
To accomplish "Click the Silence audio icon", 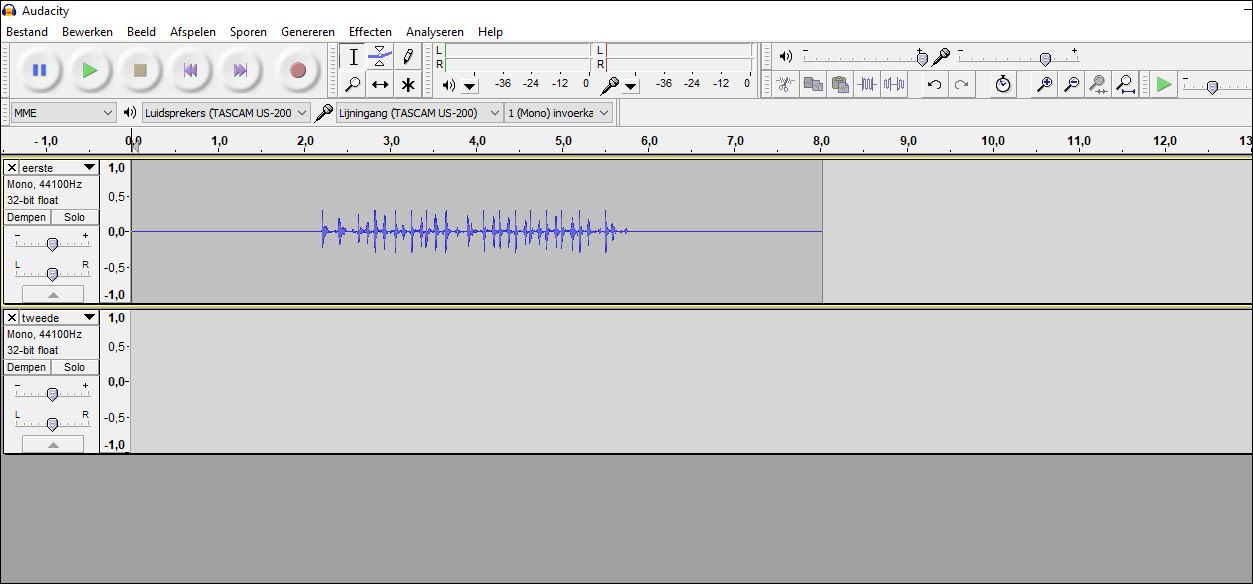I will point(894,84).
